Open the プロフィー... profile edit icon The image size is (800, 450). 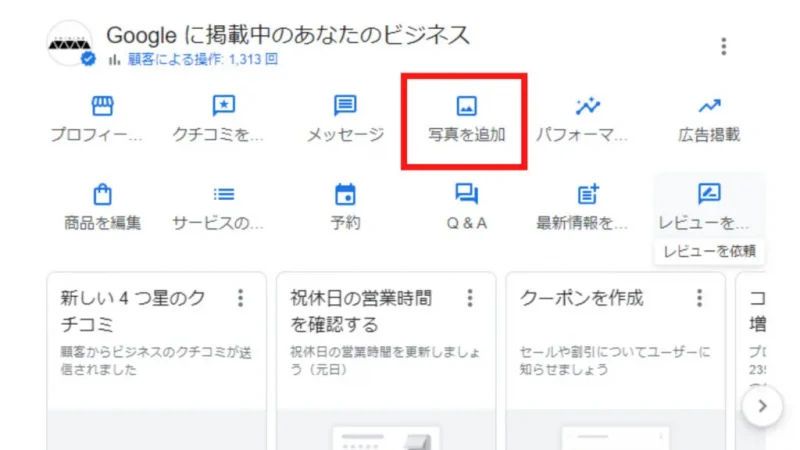[x=102, y=106]
